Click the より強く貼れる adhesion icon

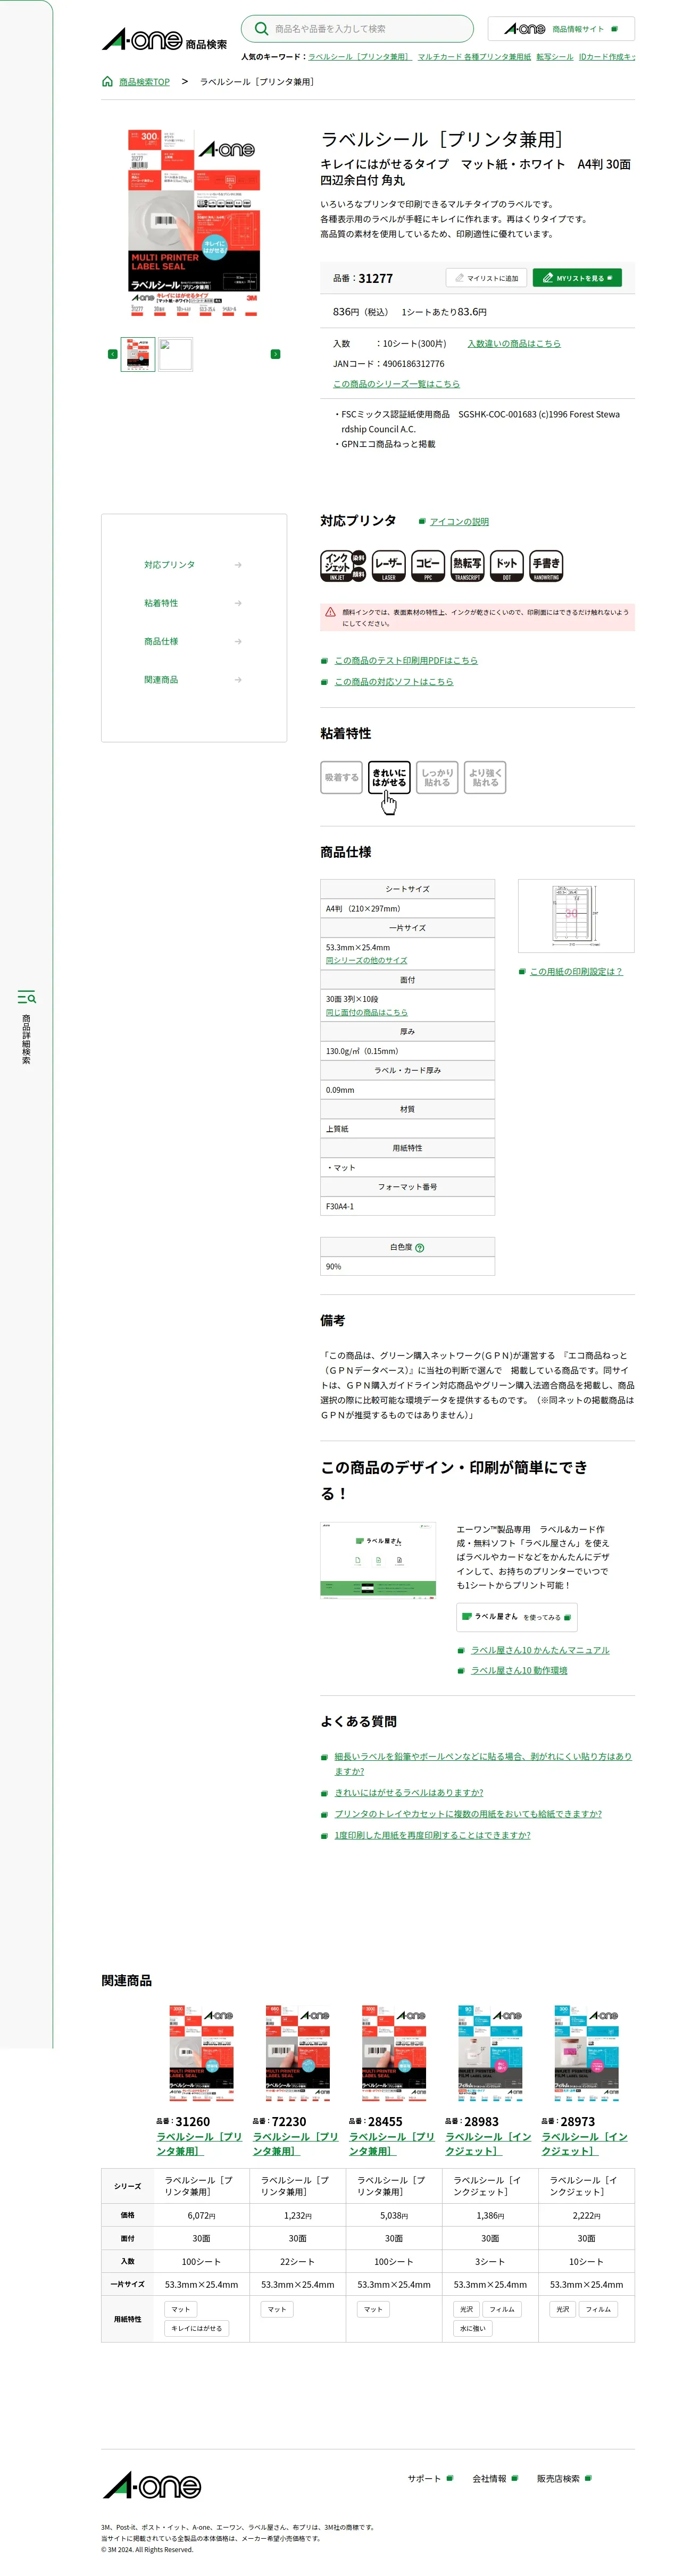pyautogui.click(x=485, y=778)
